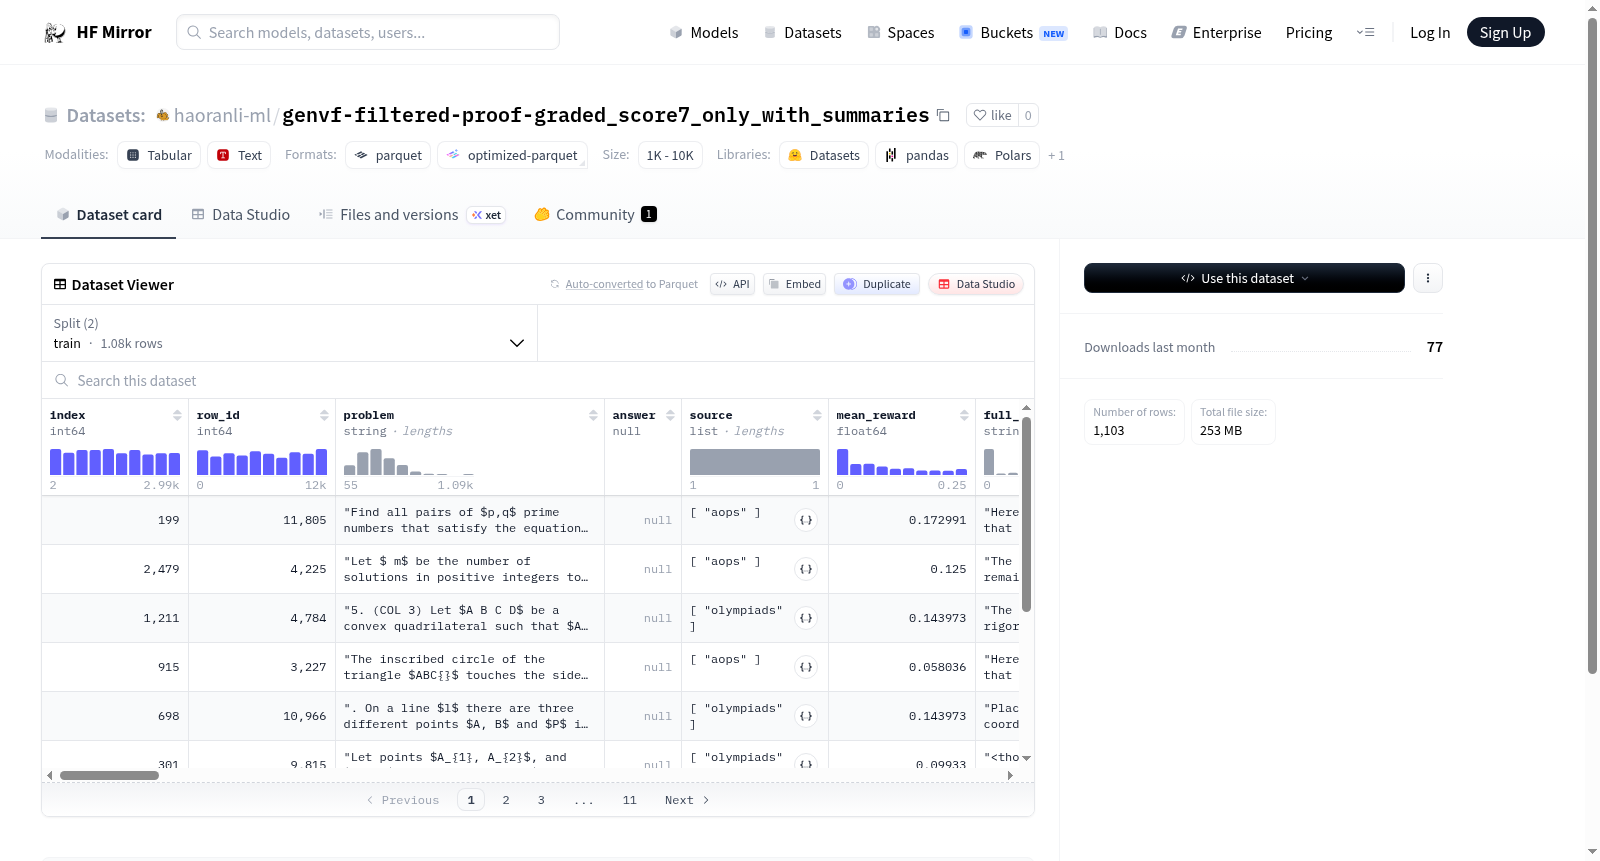Go to Datasets in the top navigation

(x=802, y=32)
